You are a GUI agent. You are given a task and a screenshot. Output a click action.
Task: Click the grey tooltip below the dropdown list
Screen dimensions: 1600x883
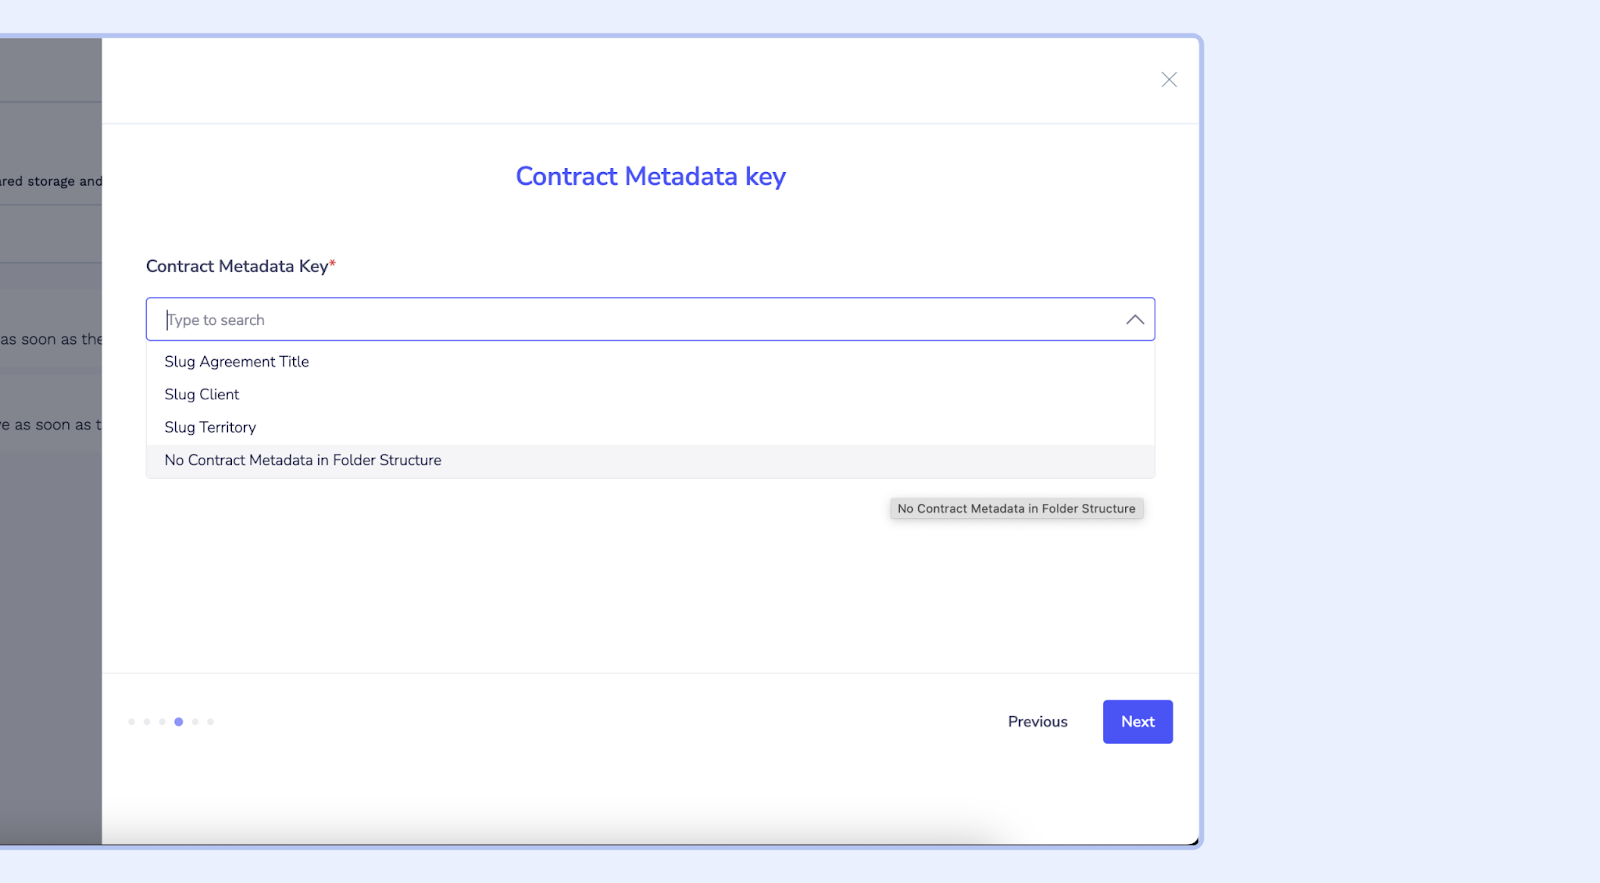pyautogui.click(x=1016, y=509)
